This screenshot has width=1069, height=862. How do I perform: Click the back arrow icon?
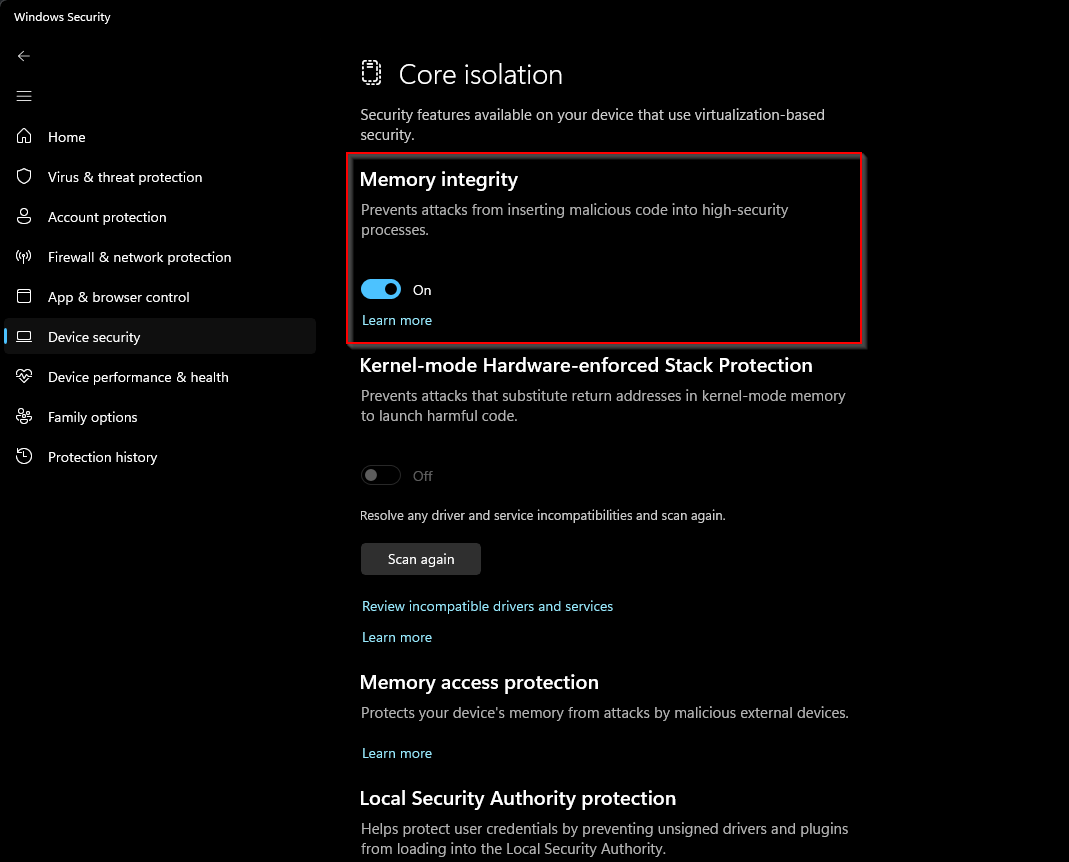24,56
